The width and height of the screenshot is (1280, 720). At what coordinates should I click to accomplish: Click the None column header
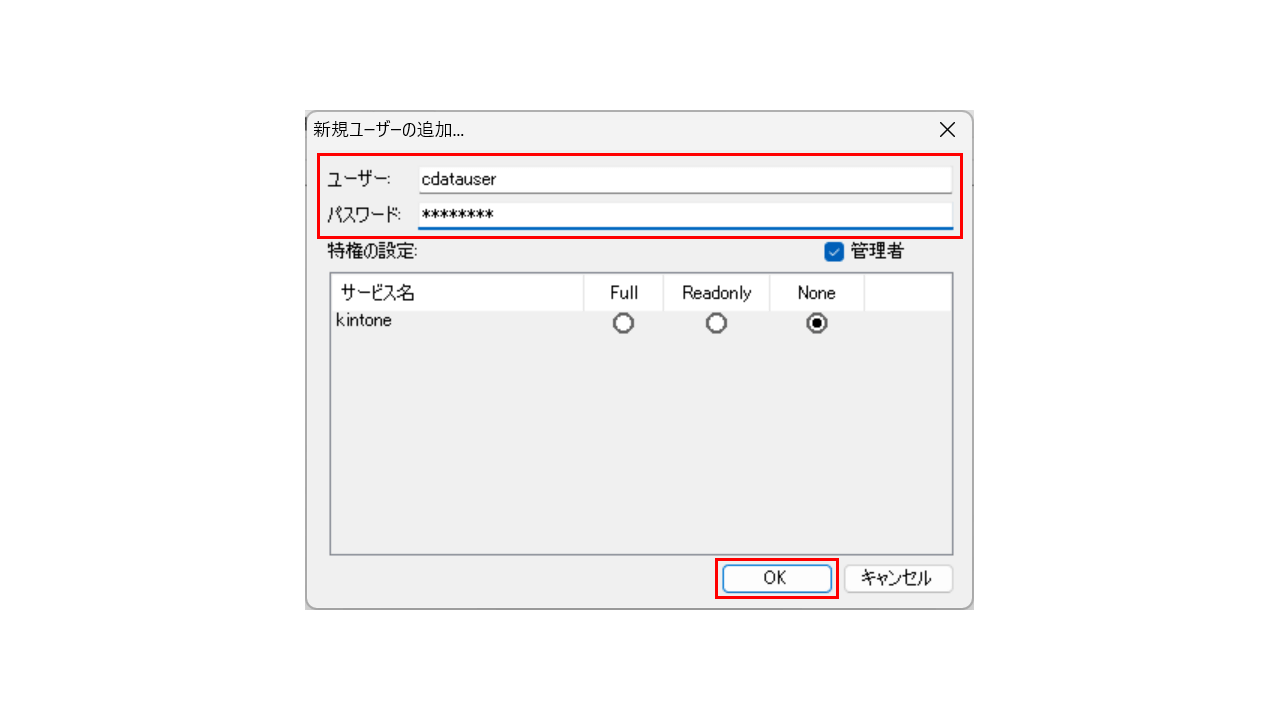tap(817, 293)
